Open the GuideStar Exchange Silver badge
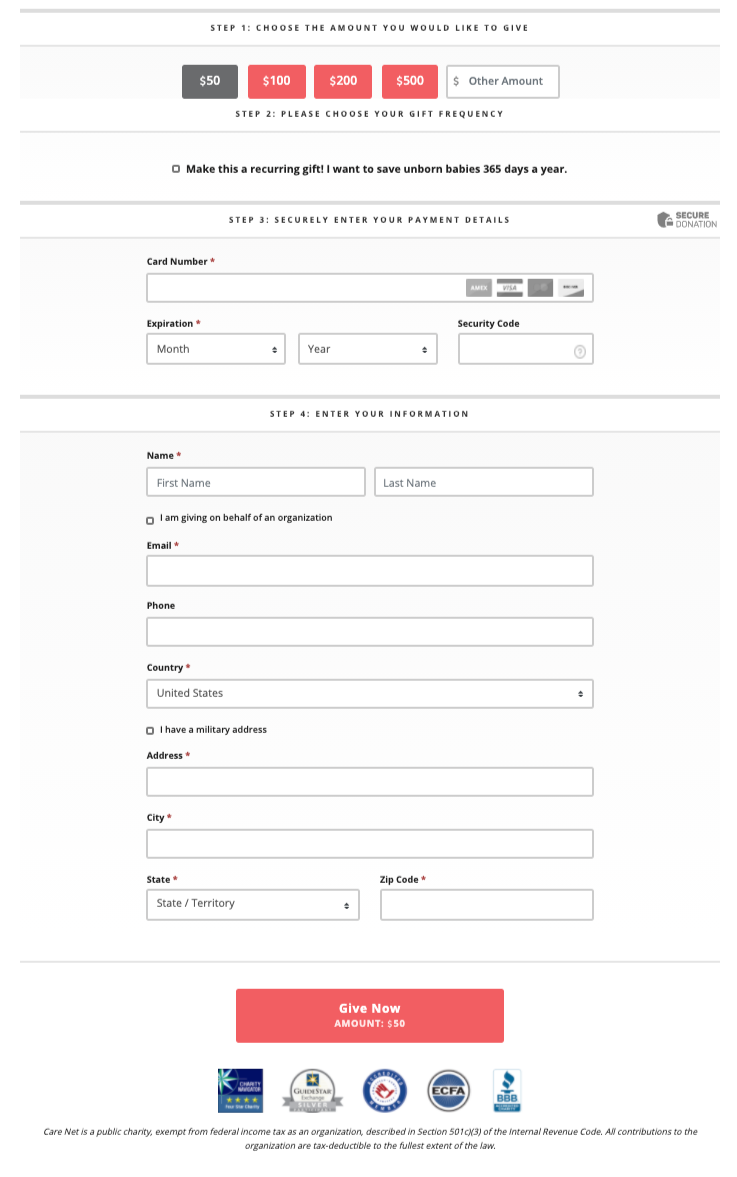The height and width of the screenshot is (1177, 737). tap(312, 1091)
